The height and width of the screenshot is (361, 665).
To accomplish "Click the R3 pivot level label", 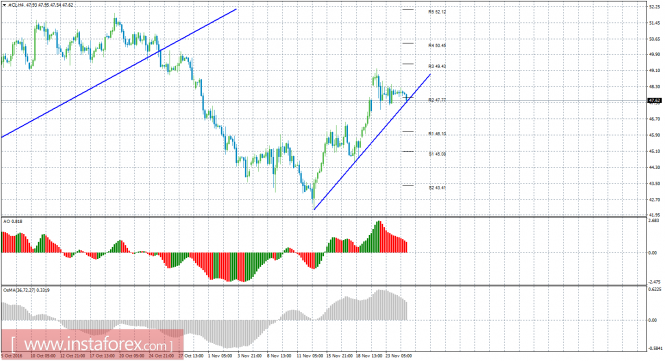I will (x=438, y=67).
